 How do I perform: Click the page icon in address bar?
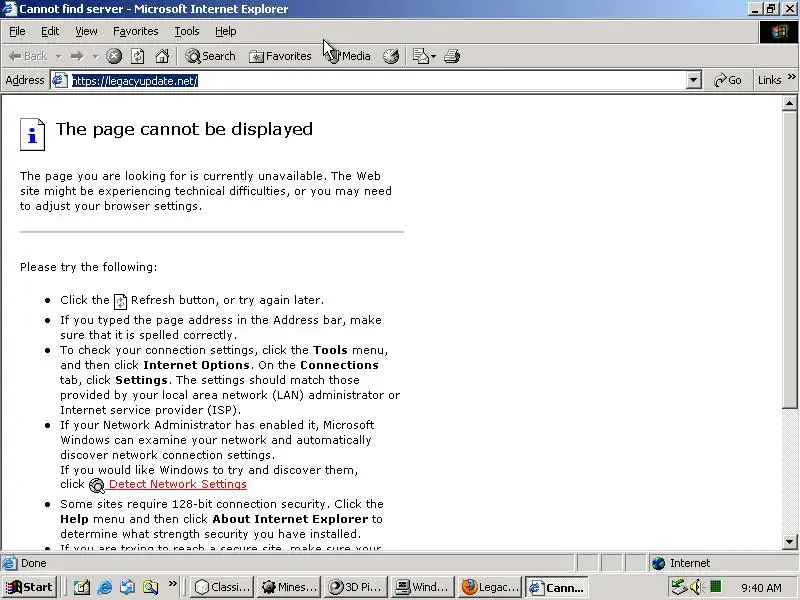pos(60,81)
